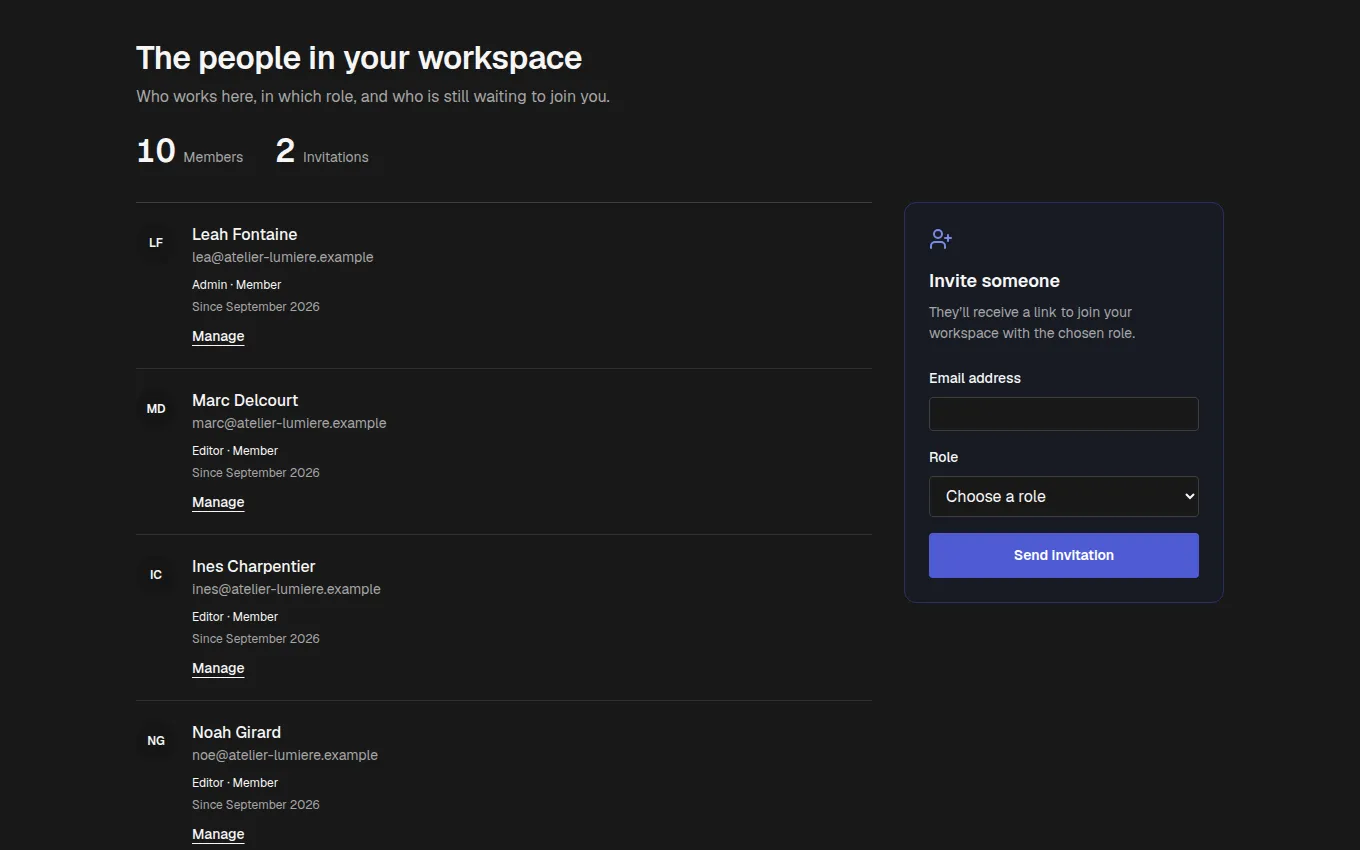Select the name Noah Girard
Screen dimensions: 1360x850
237,732
